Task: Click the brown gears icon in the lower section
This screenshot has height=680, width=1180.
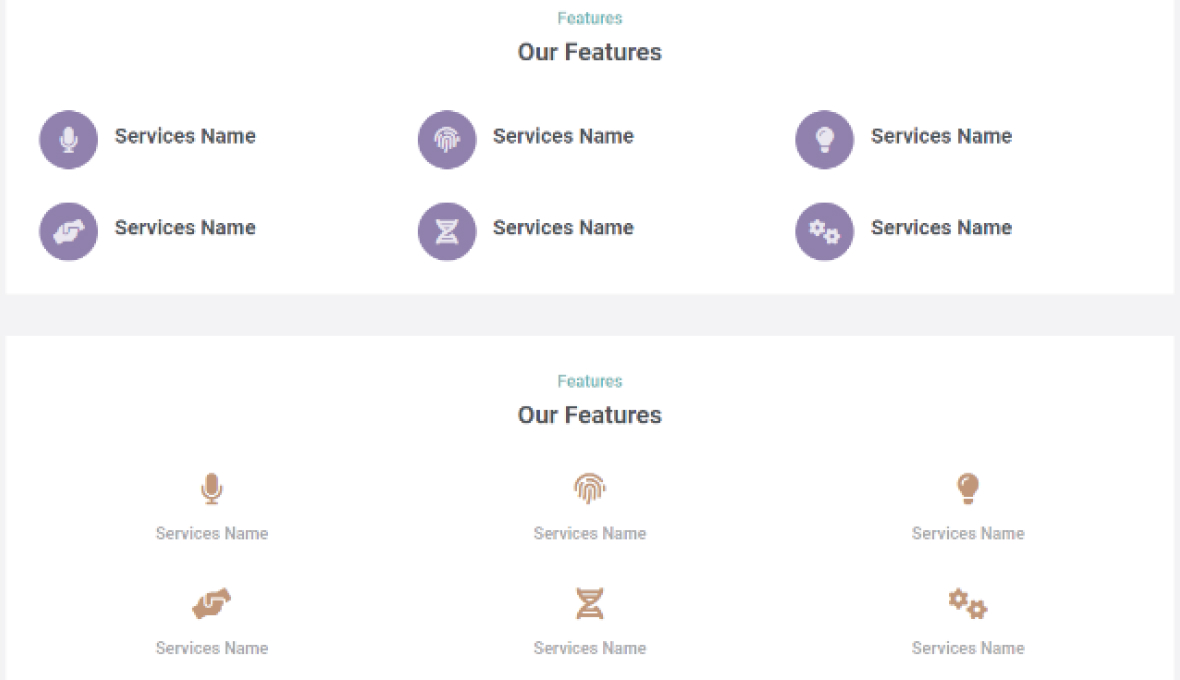Action: tap(967, 604)
